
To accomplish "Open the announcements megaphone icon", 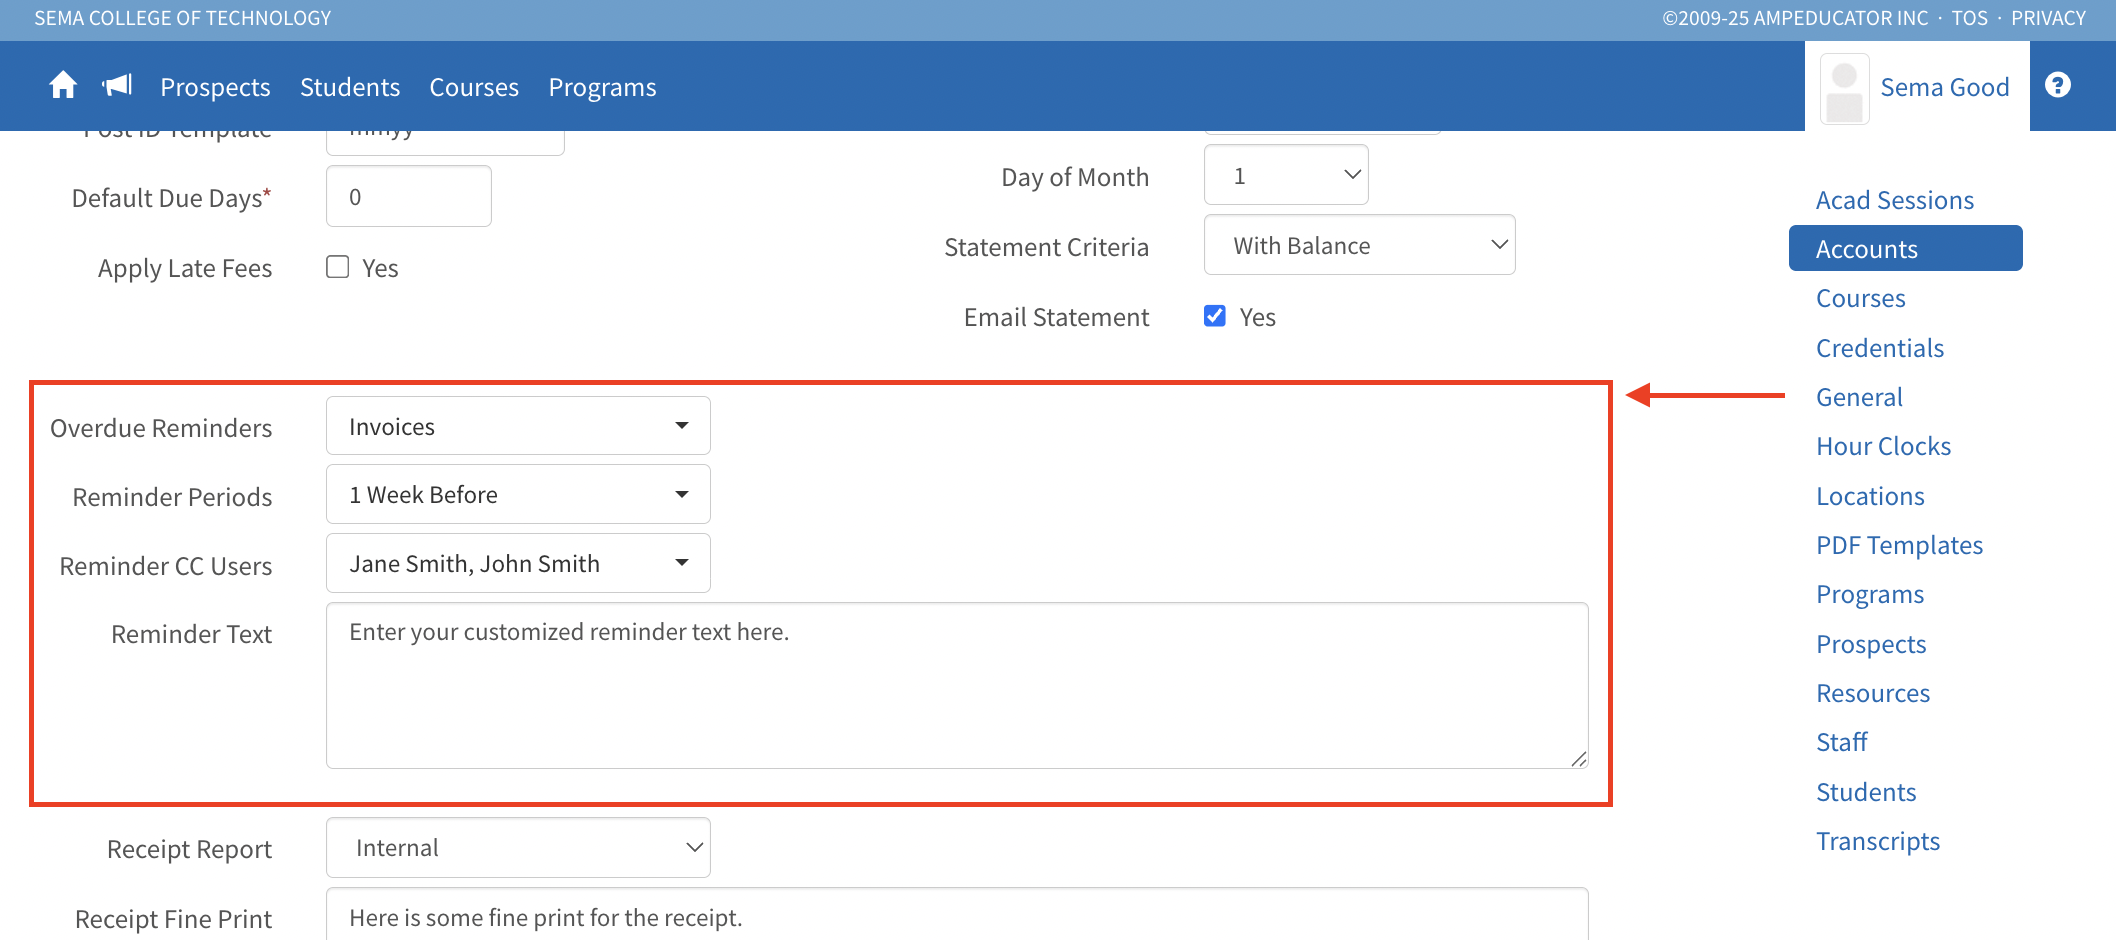I will 117,86.
